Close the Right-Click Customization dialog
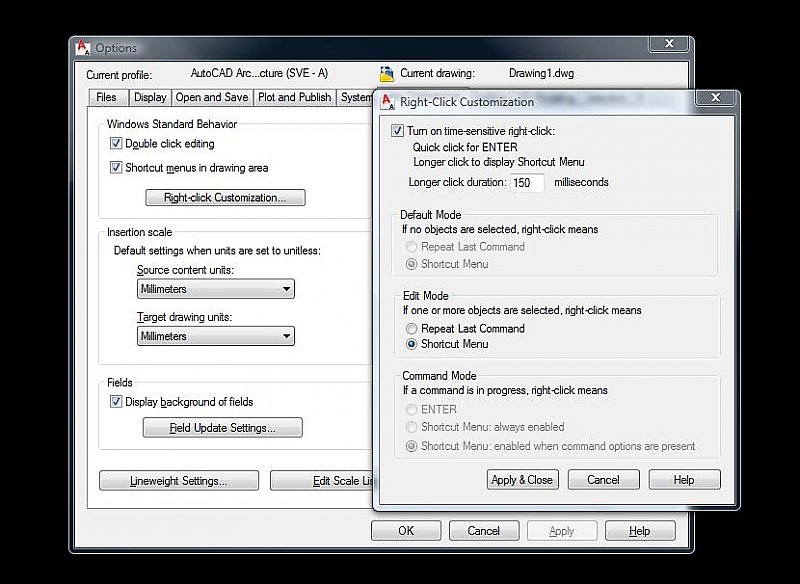 coord(715,97)
